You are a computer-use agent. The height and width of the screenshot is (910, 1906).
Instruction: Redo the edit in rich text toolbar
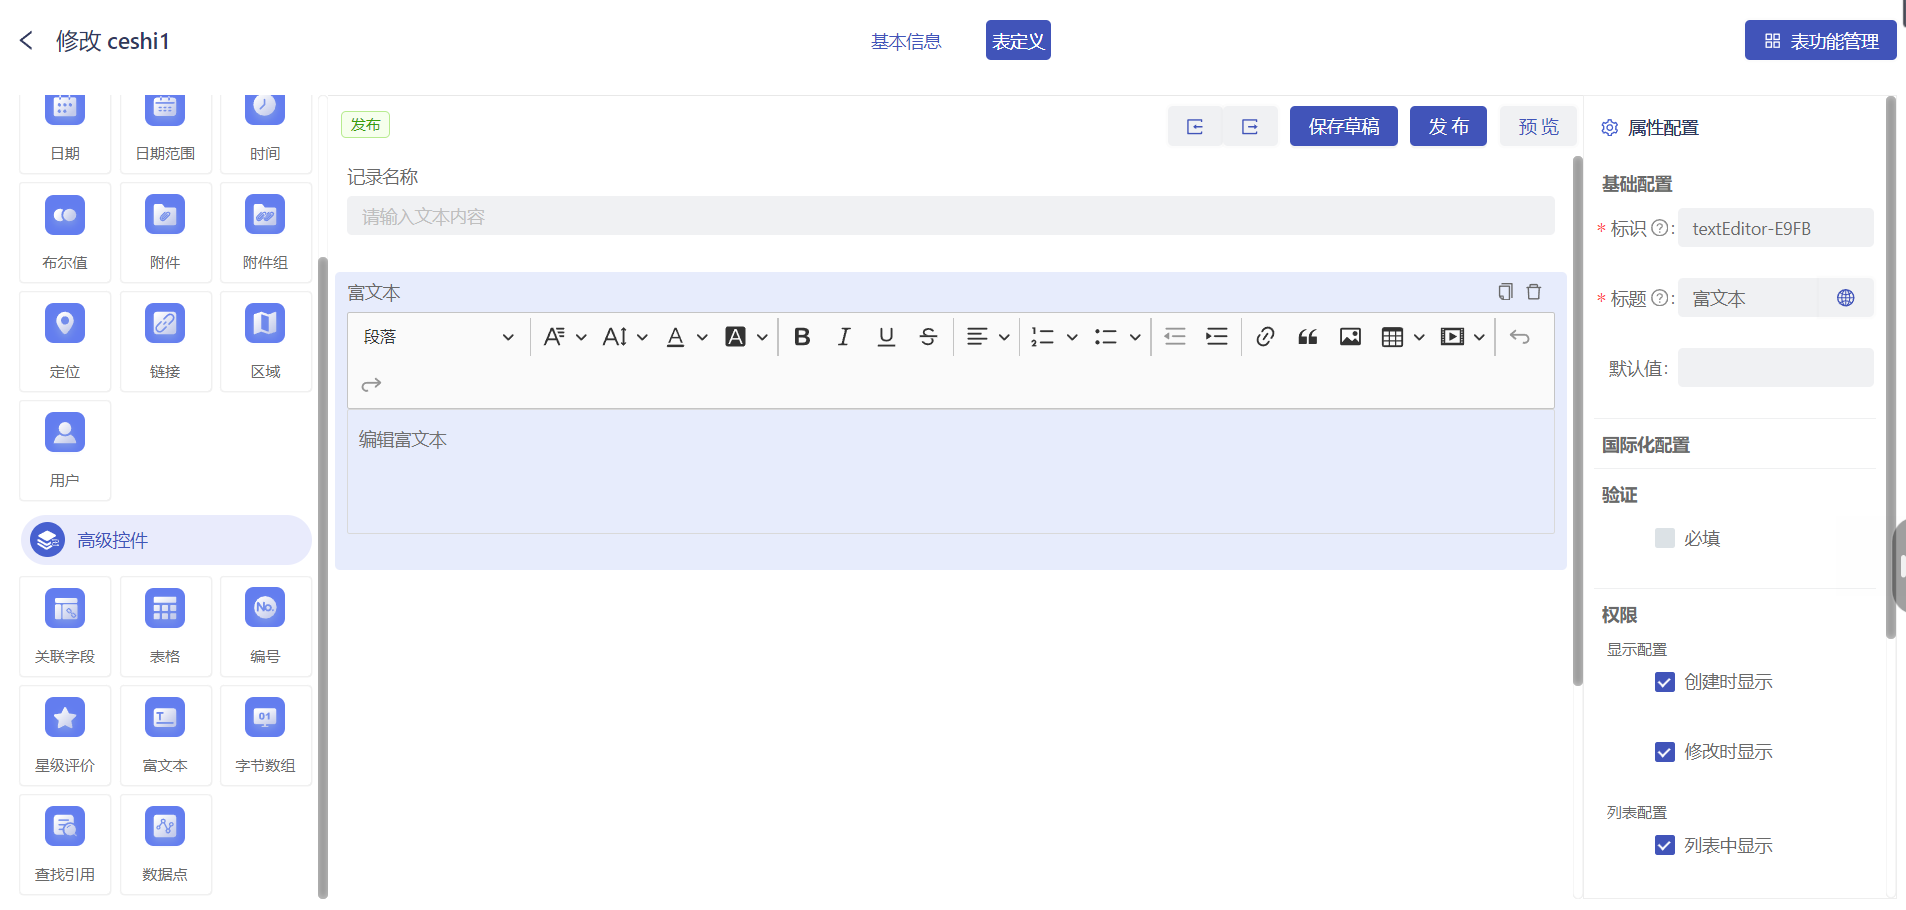[371, 385]
